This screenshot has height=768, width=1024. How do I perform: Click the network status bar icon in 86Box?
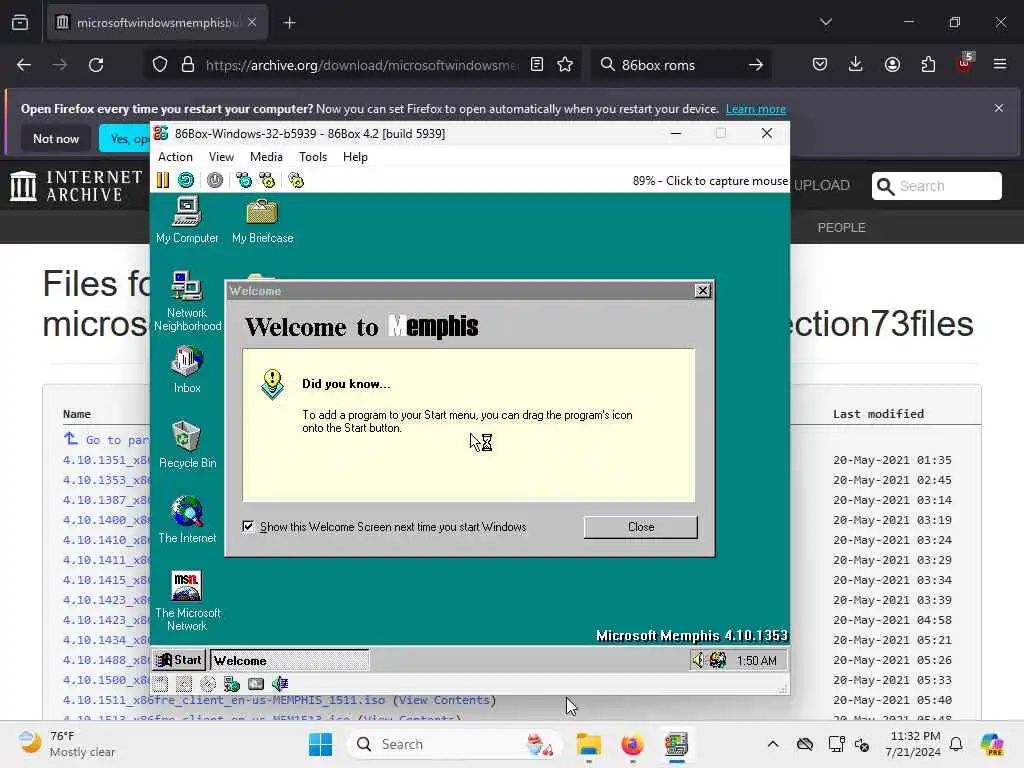click(231, 684)
